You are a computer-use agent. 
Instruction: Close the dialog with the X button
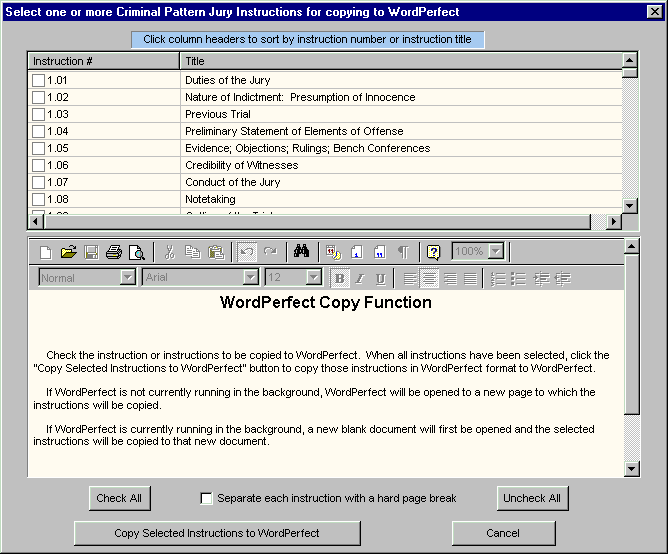(654, 12)
